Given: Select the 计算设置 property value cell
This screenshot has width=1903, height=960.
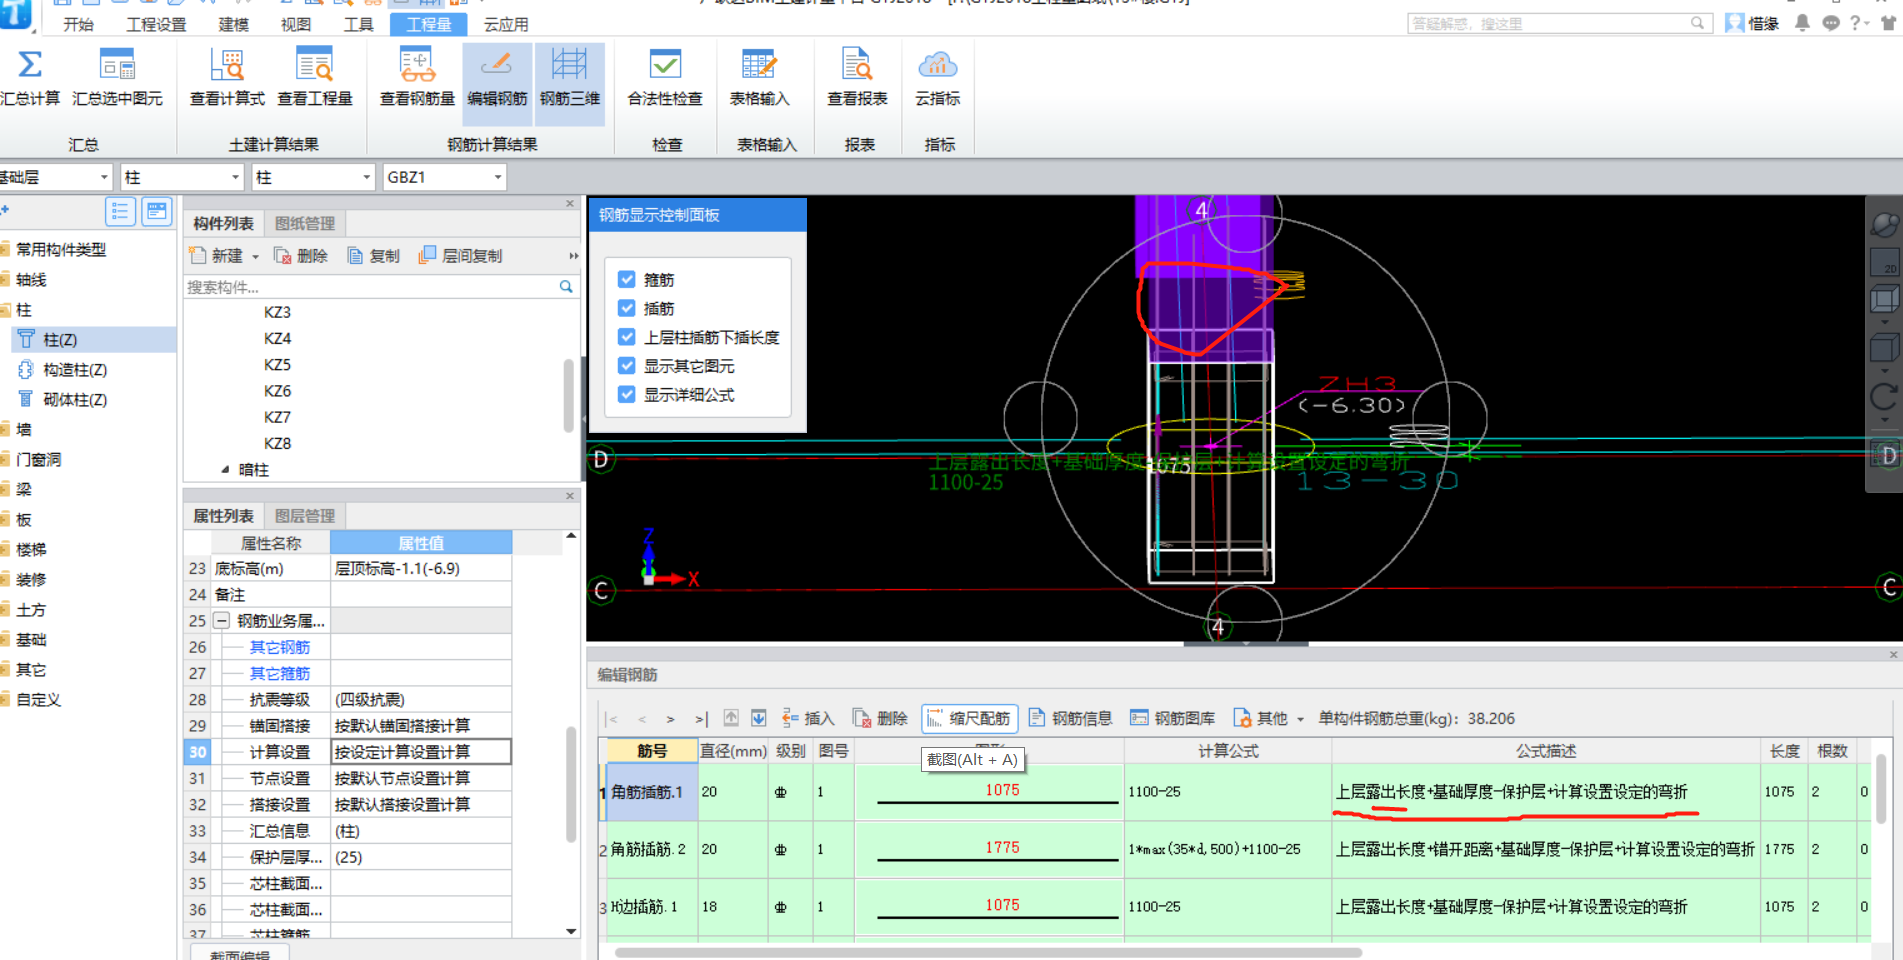Looking at the screenshot, I should pyautogui.click(x=421, y=752).
